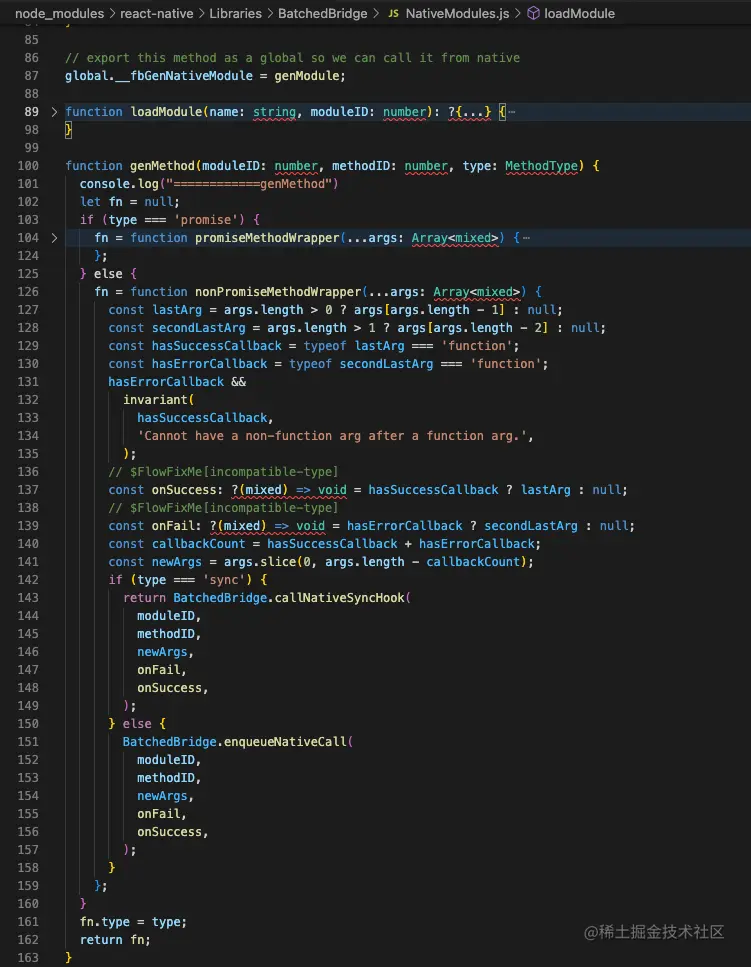Click 'onSuccess' declaration on line 137
This screenshot has height=967, width=751.
click(x=184, y=490)
